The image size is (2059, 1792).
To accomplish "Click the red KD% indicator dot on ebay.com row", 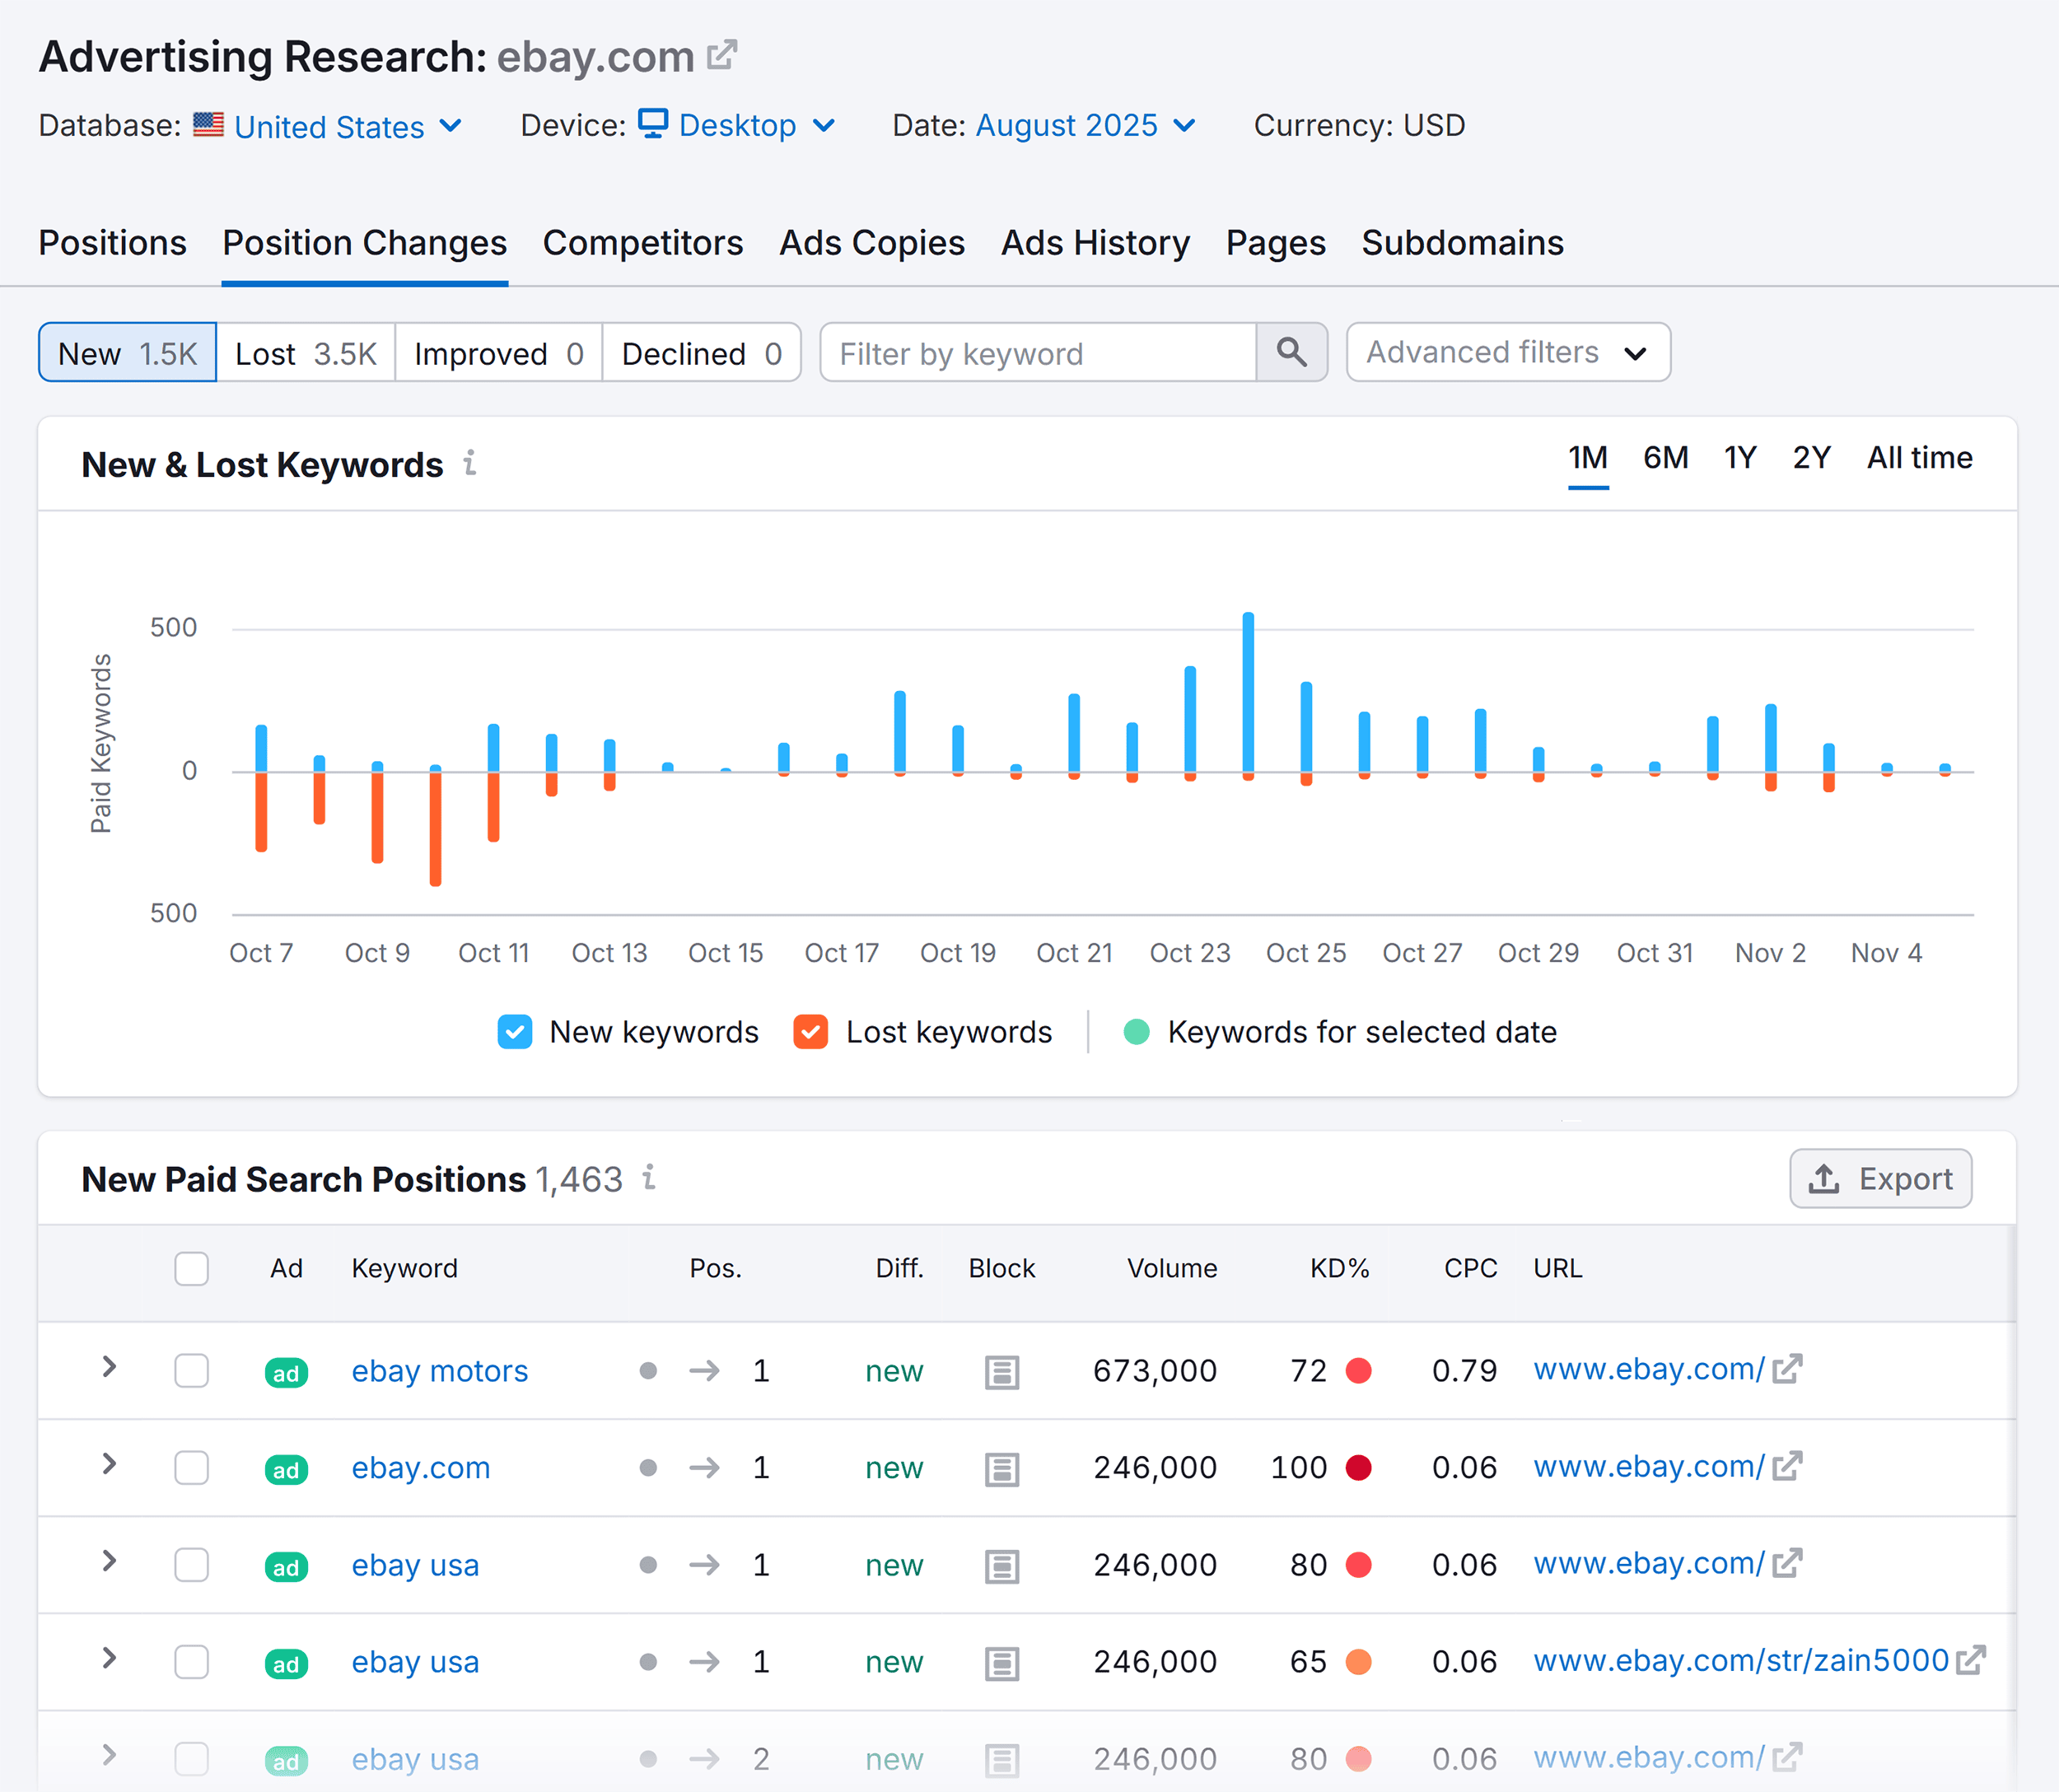I will point(1360,1468).
